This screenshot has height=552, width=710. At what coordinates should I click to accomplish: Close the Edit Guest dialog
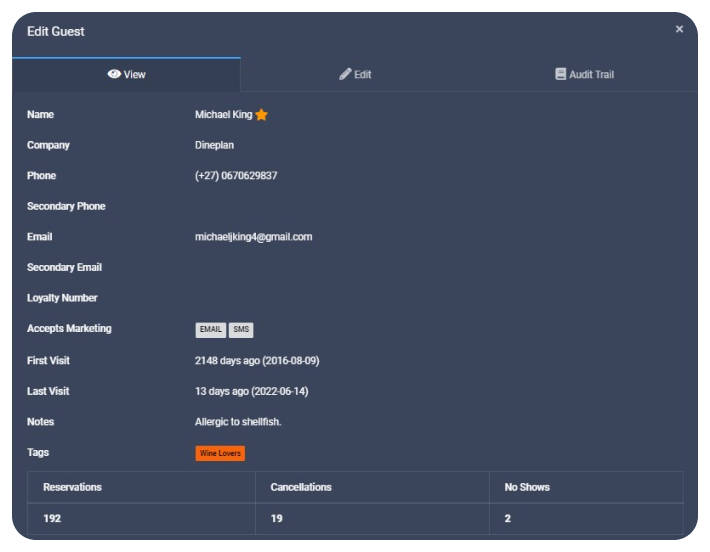(679, 30)
